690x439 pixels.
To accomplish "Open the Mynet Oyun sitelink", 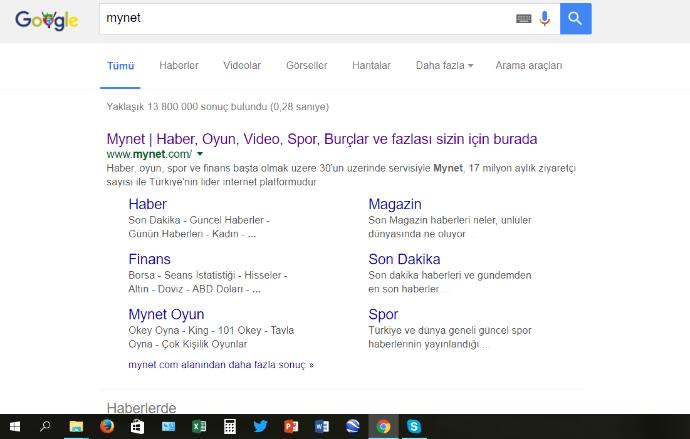I will [x=166, y=314].
